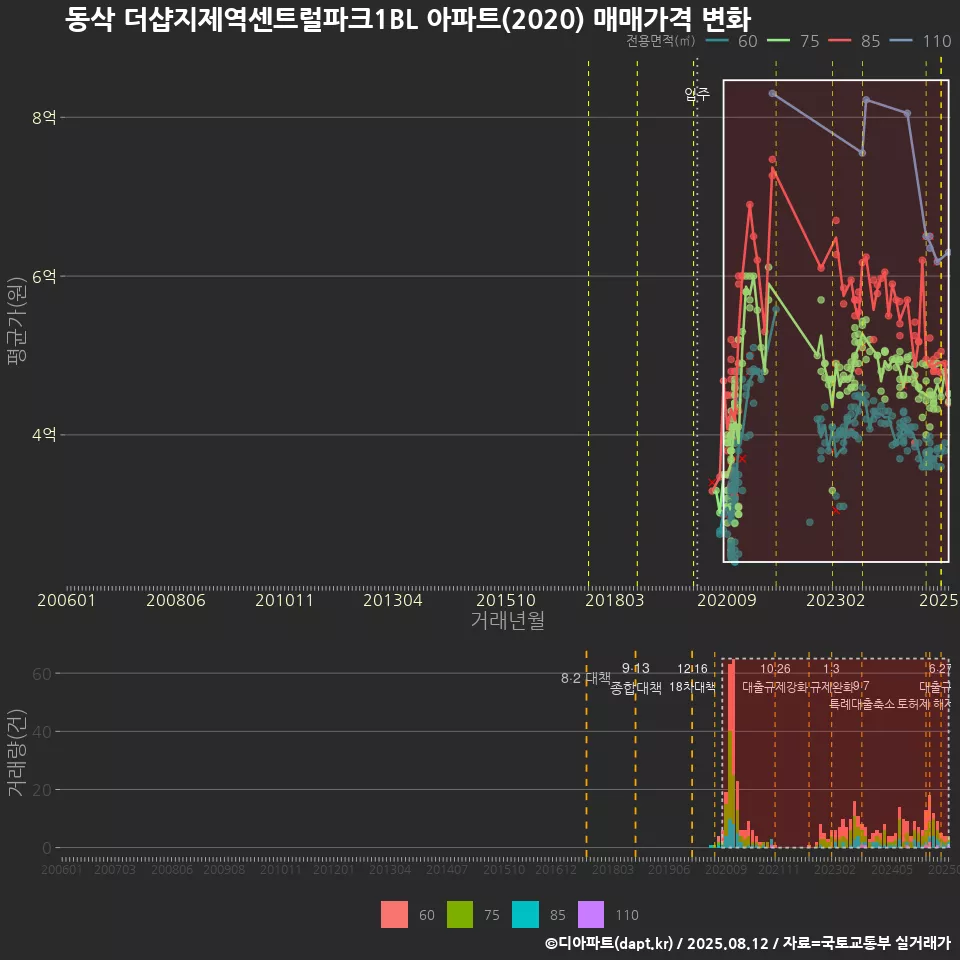
Task: Click the '©디아파트(dapt.kr)' source credit
Action: click(x=609, y=943)
